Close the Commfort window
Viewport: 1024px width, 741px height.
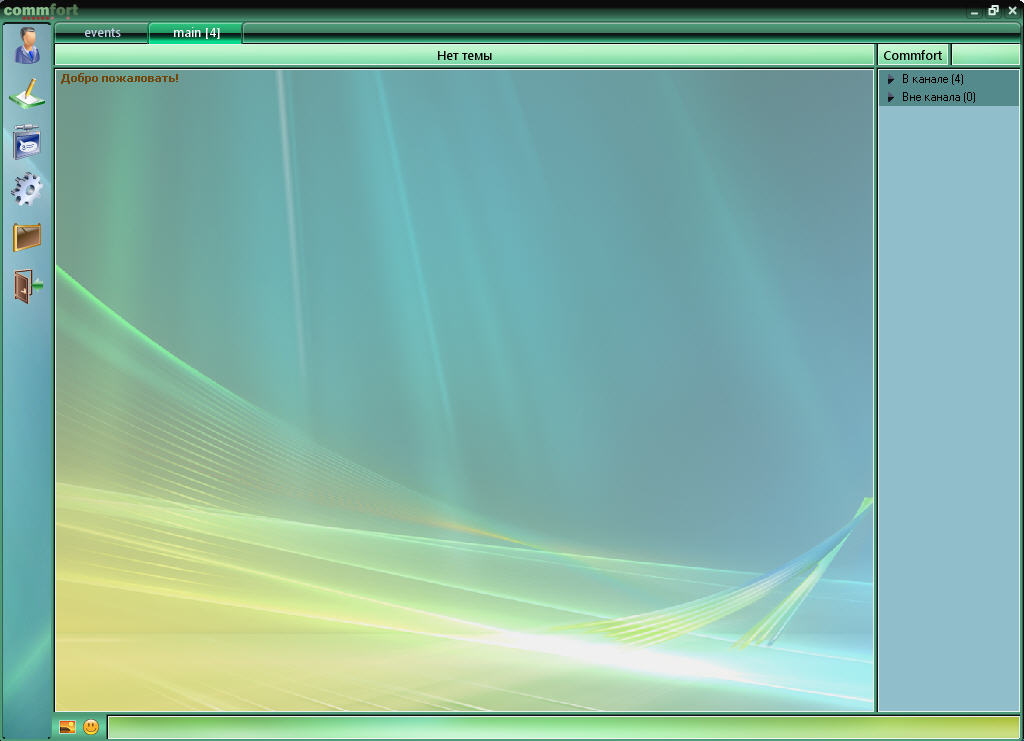1012,10
